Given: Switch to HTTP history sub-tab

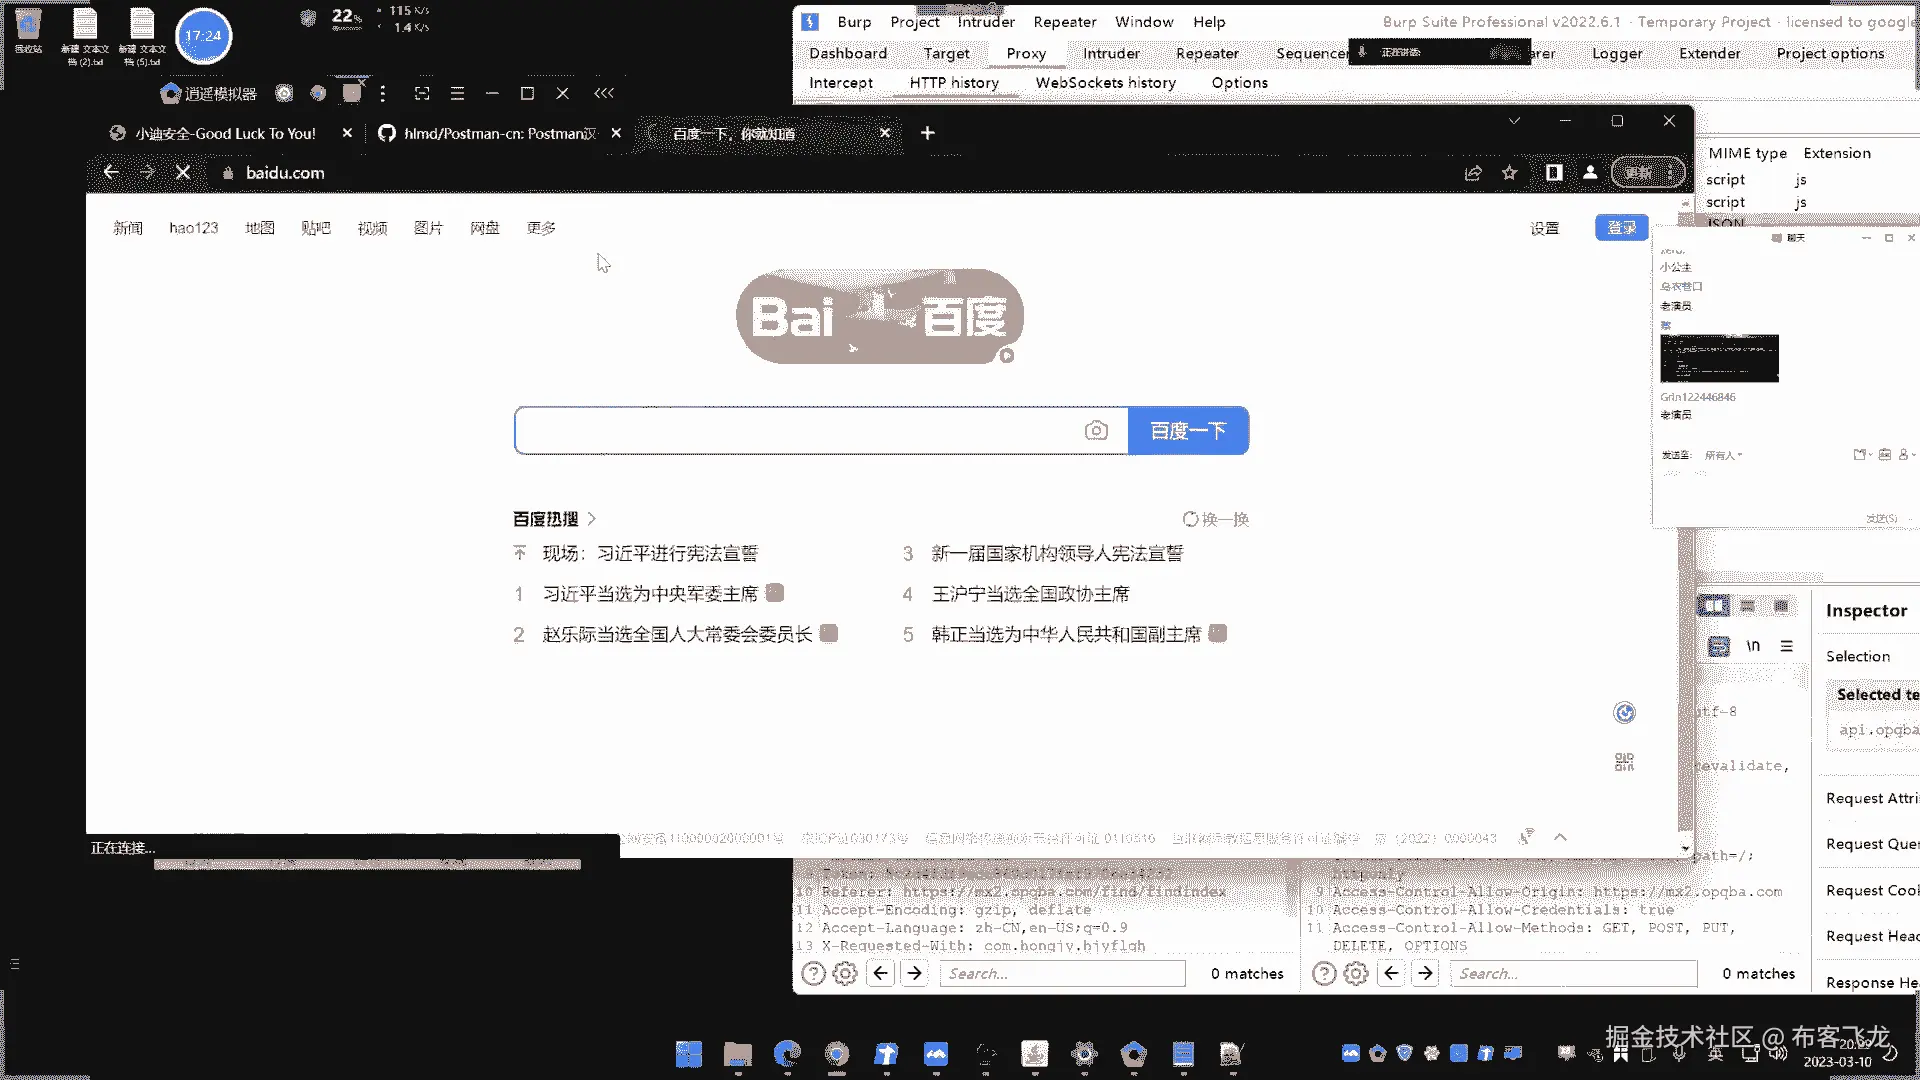Looking at the screenshot, I should click(x=953, y=83).
